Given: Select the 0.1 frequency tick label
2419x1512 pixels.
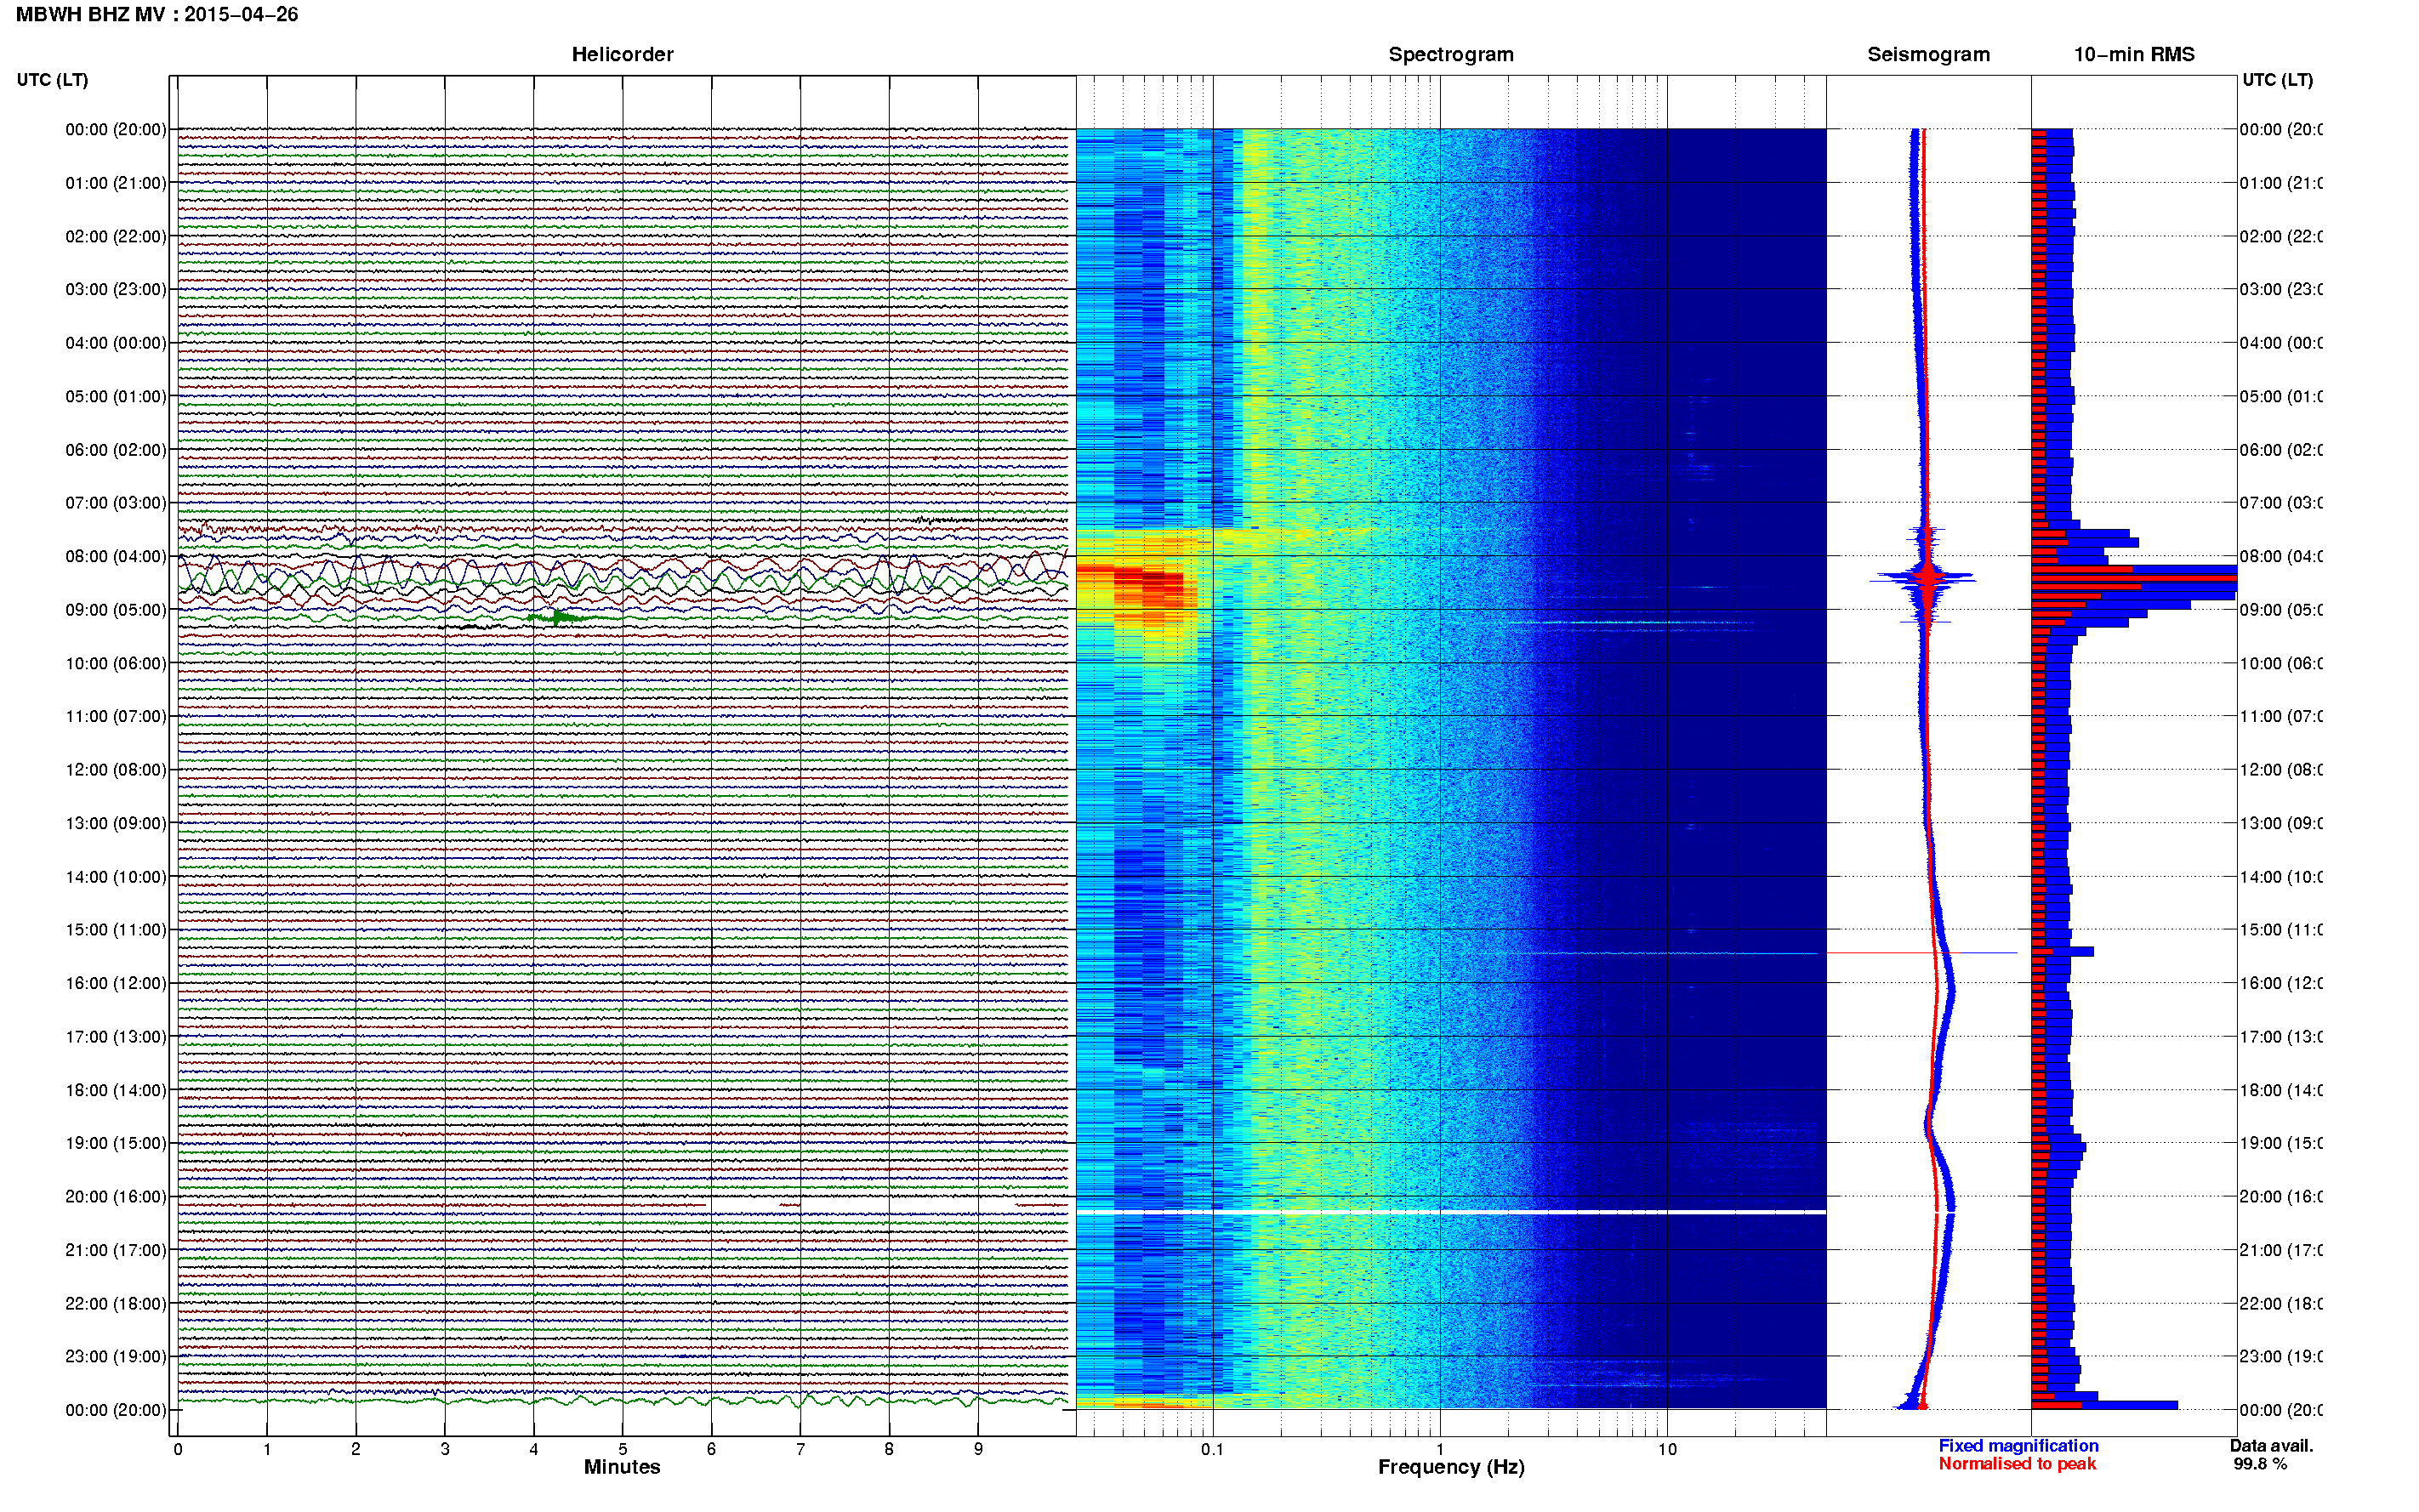Looking at the screenshot, I should click(x=1212, y=1449).
